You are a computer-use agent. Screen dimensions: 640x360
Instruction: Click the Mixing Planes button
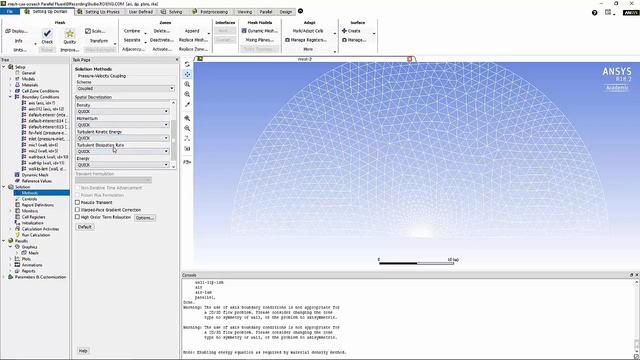(x=260, y=40)
